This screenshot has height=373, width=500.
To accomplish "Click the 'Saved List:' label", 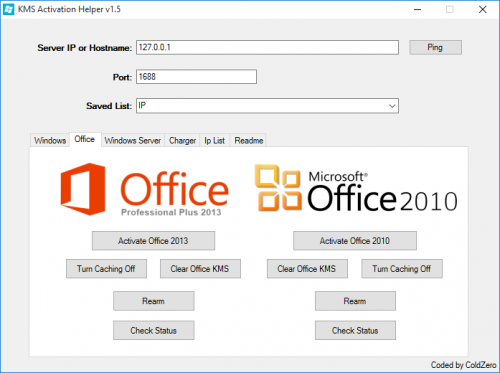I will [x=109, y=106].
